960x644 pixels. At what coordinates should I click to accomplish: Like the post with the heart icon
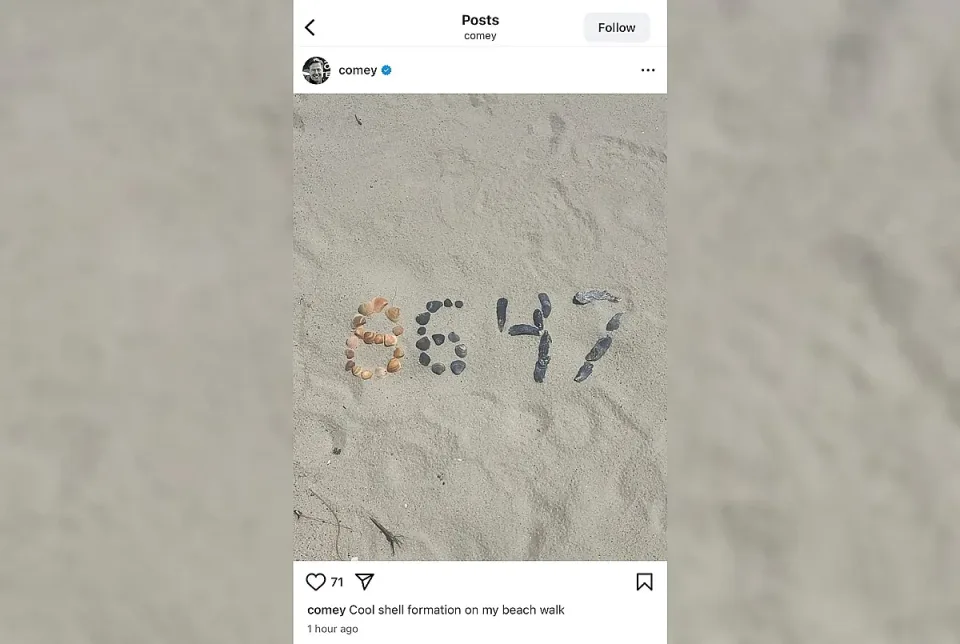315,582
